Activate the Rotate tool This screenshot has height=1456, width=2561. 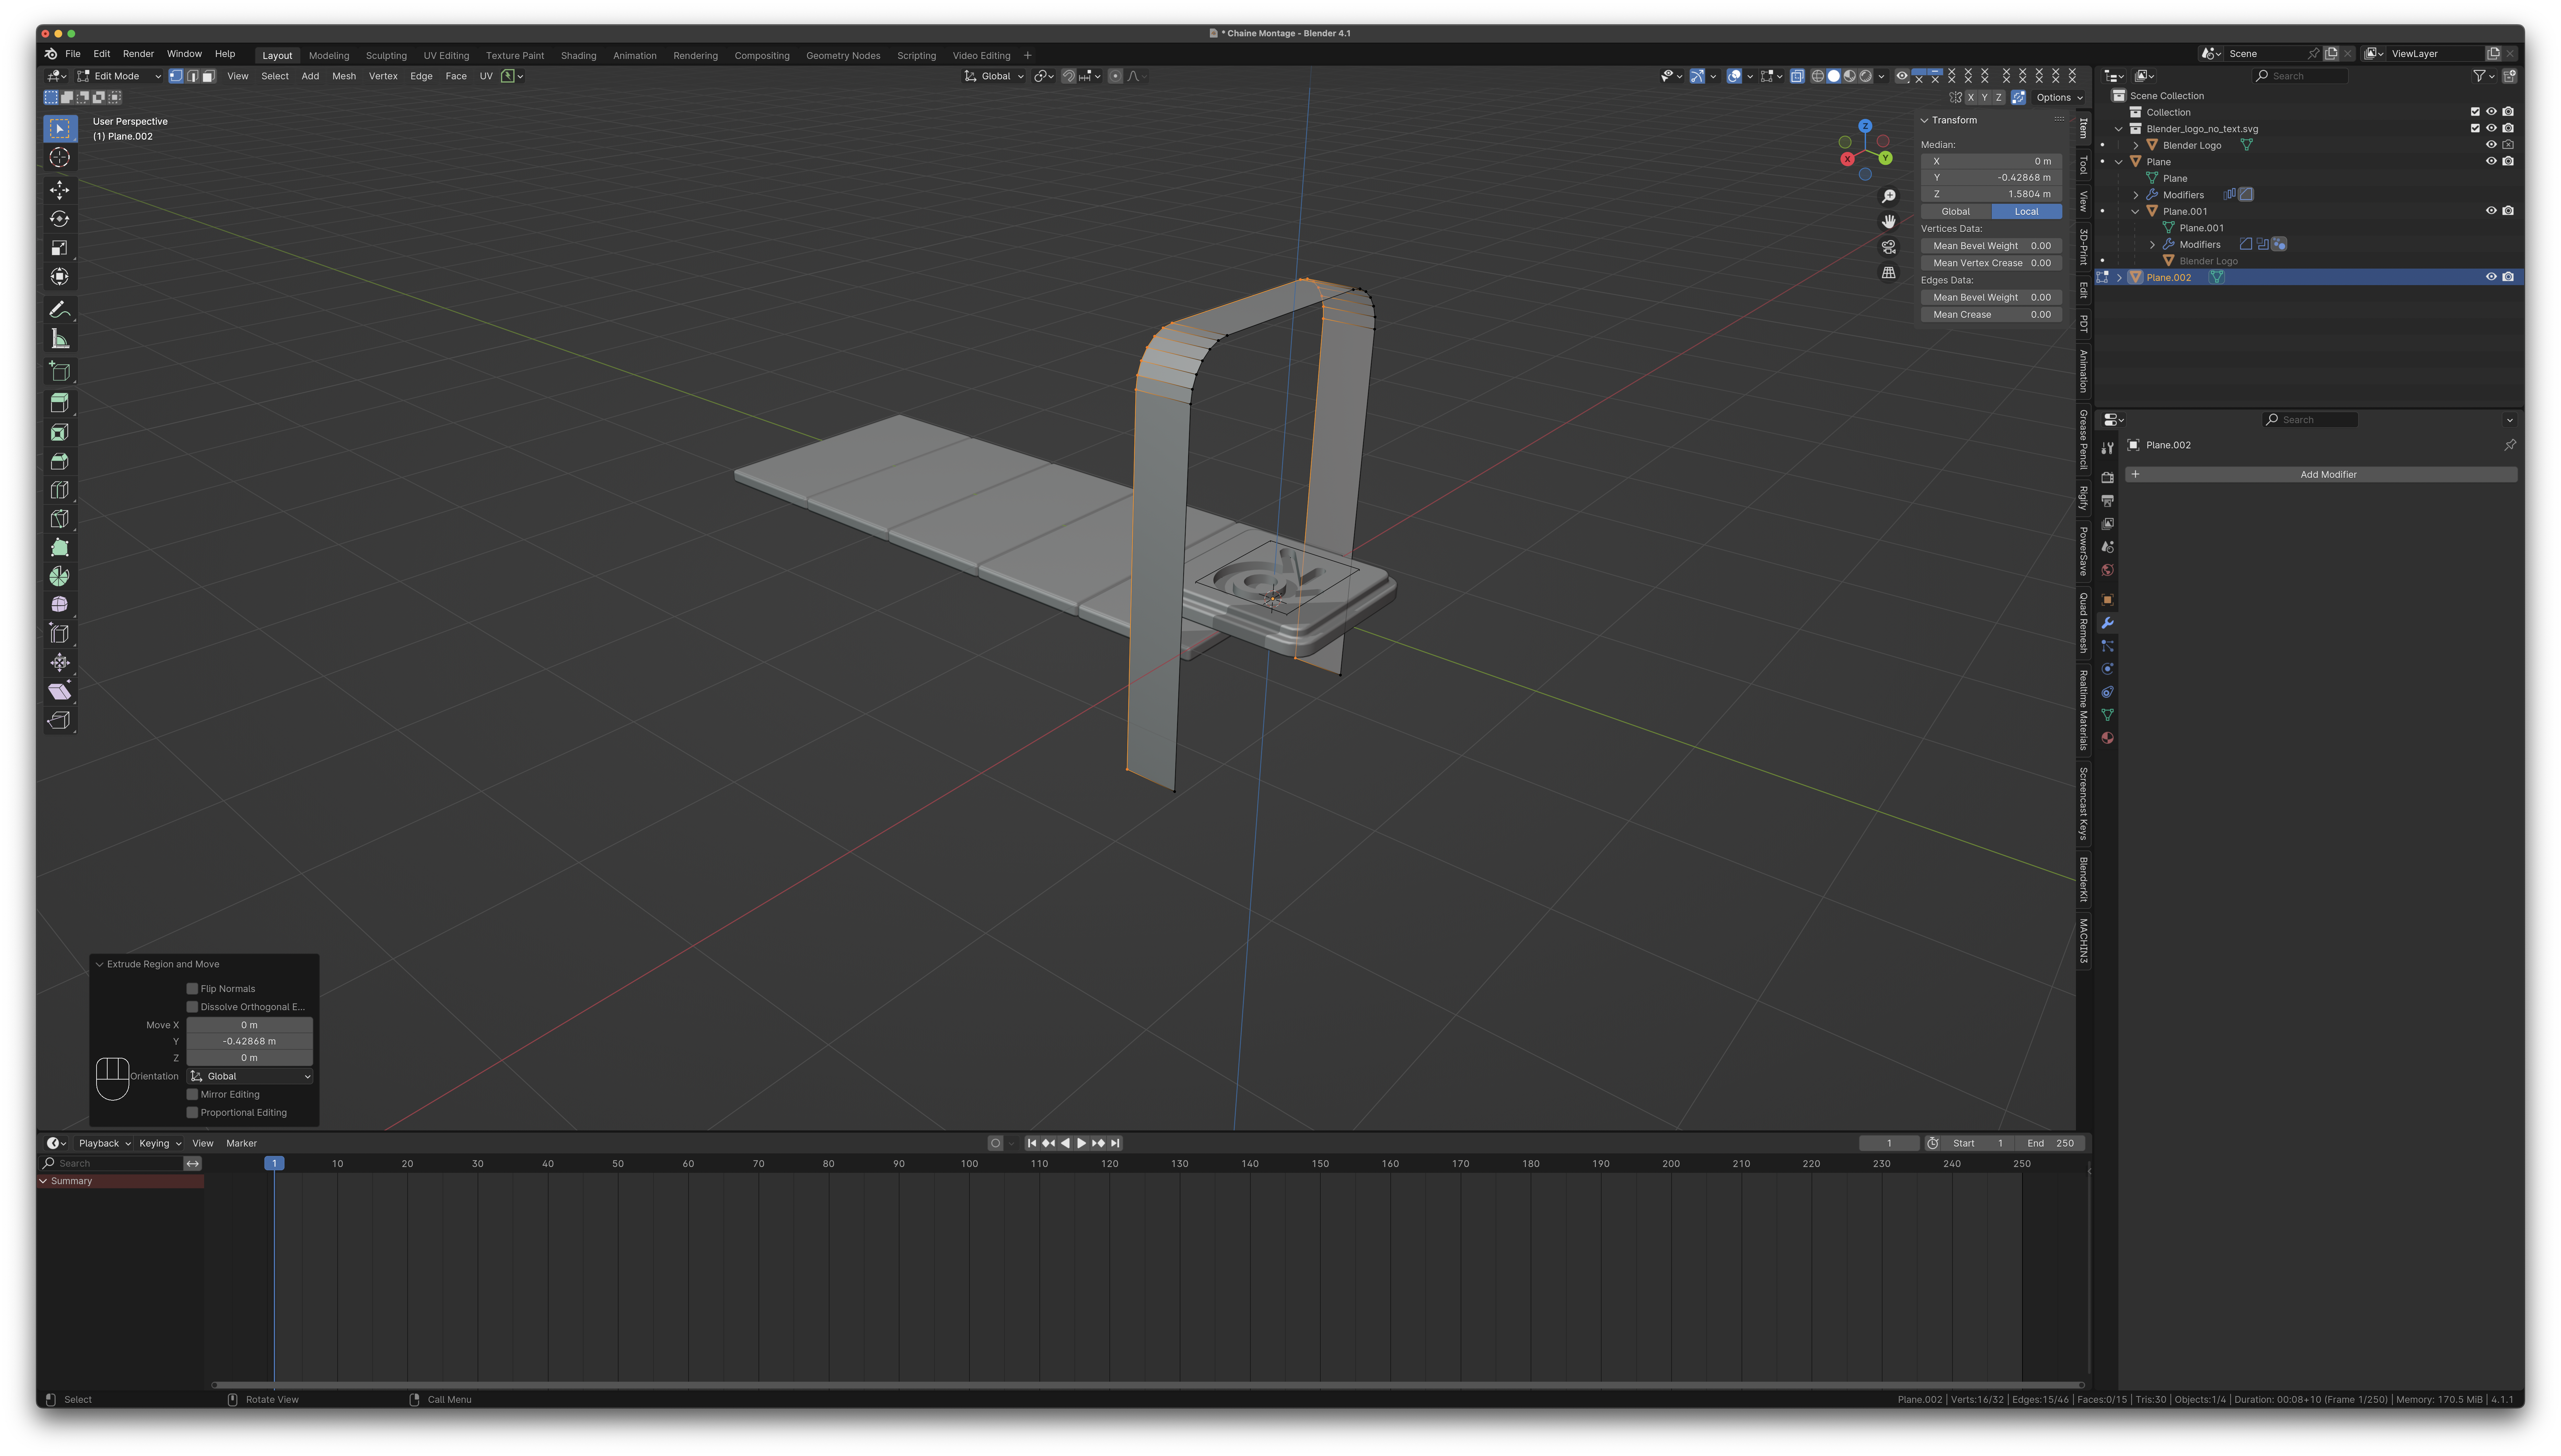[x=60, y=219]
